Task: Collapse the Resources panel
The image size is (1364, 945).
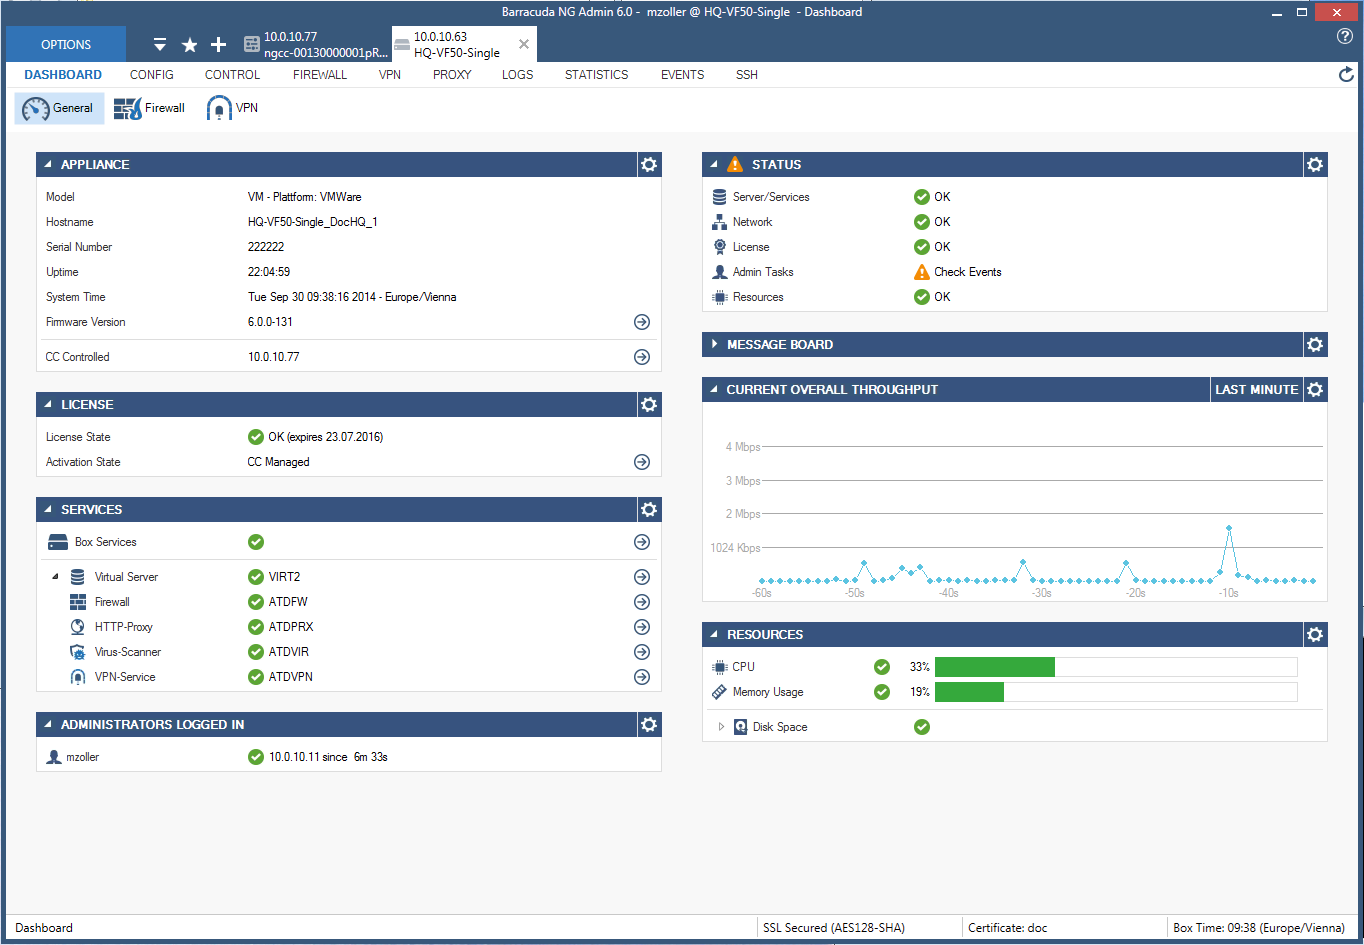Action: tap(714, 635)
